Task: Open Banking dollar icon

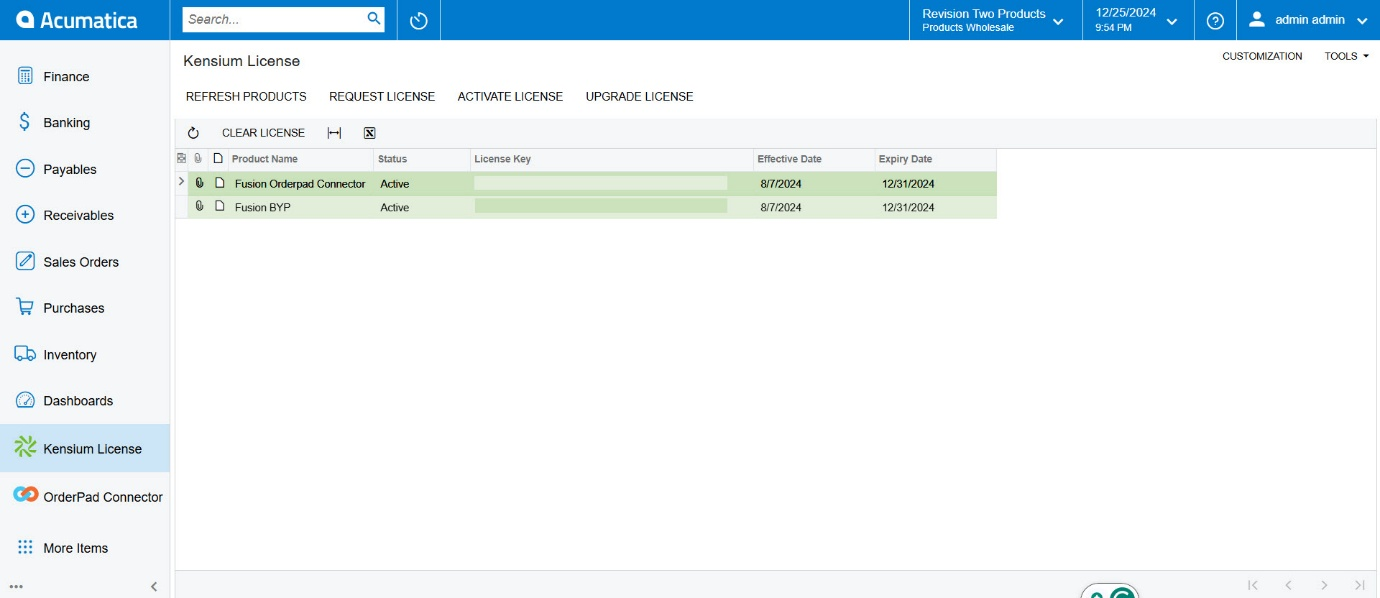Action: pyautogui.click(x=26, y=122)
